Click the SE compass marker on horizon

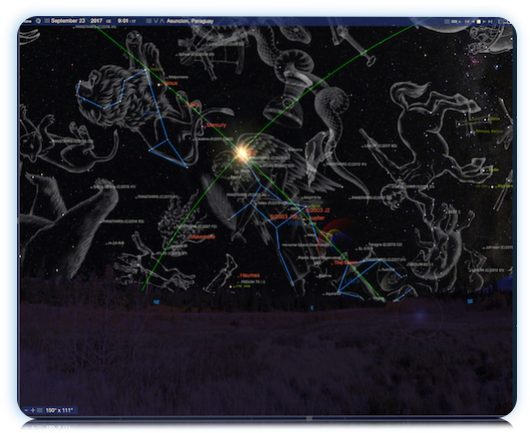point(470,301)
